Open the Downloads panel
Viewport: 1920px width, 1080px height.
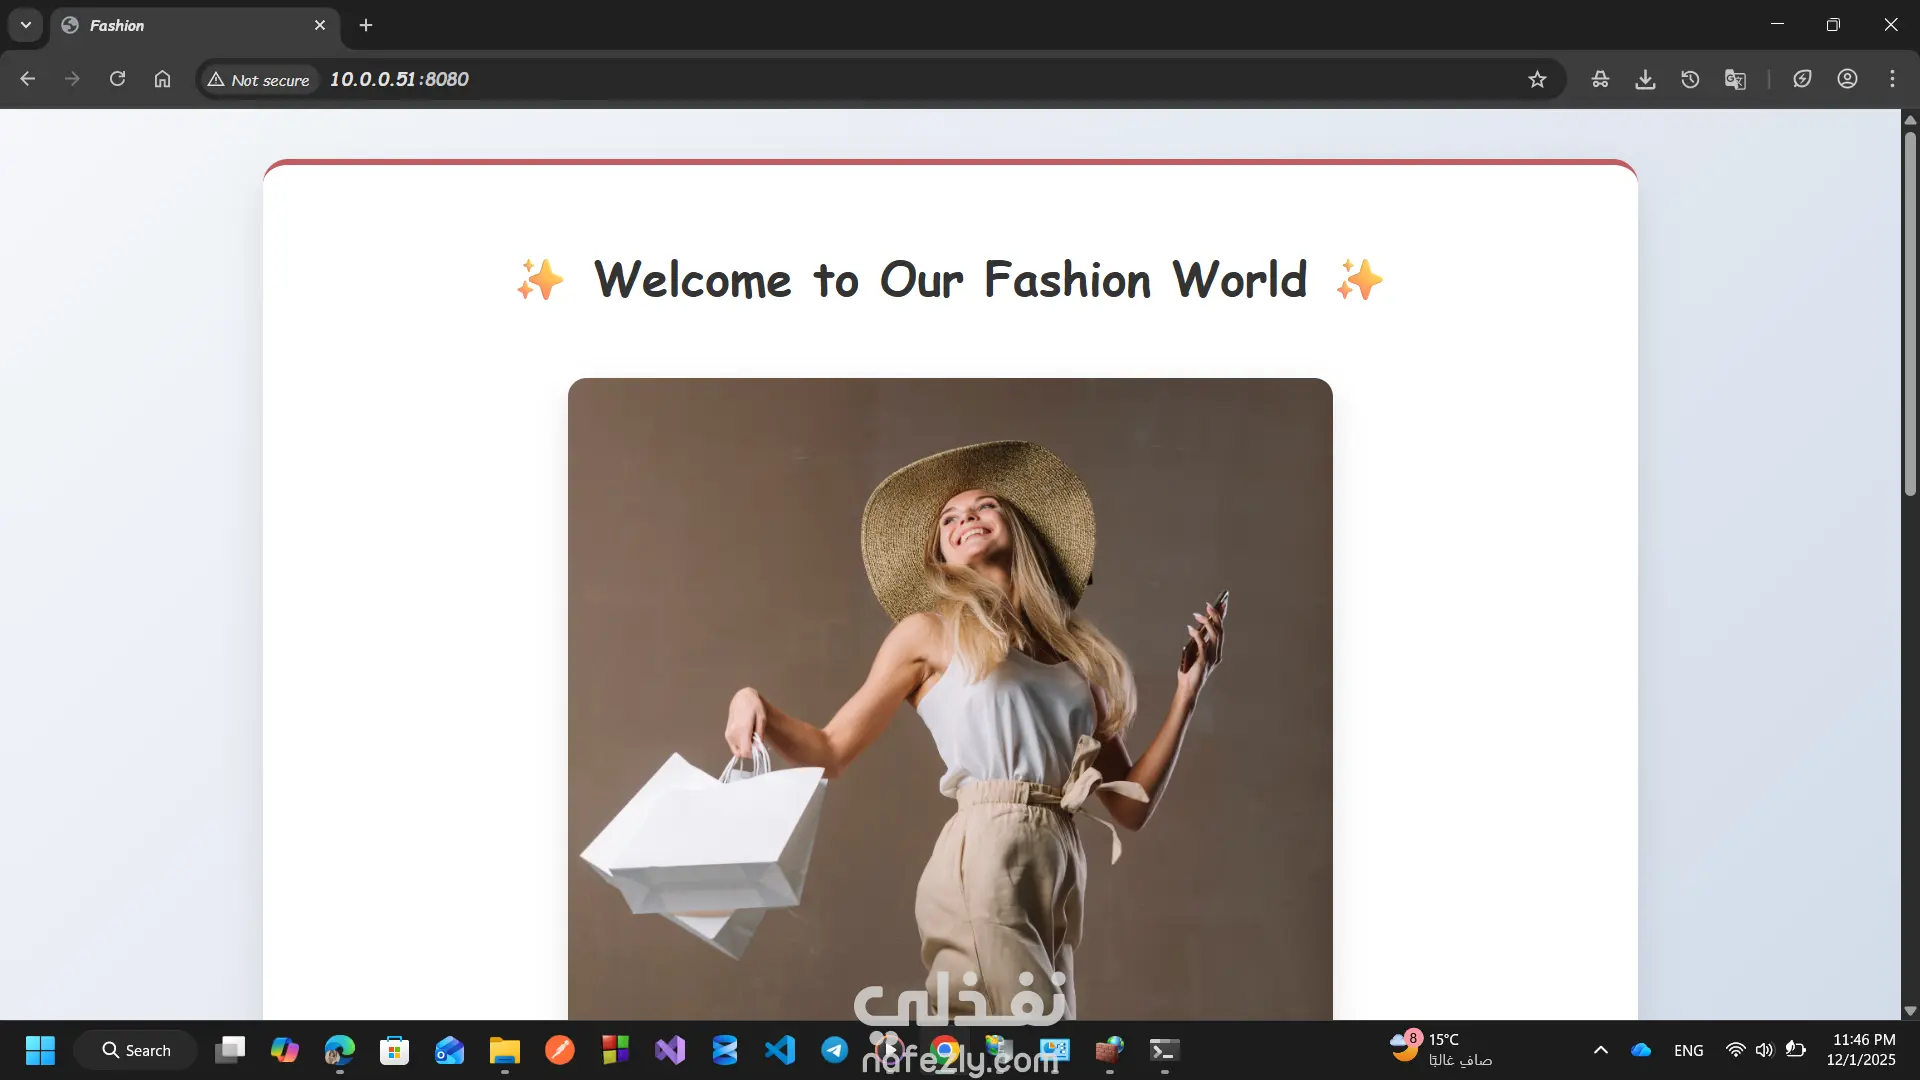(1645, 79)
